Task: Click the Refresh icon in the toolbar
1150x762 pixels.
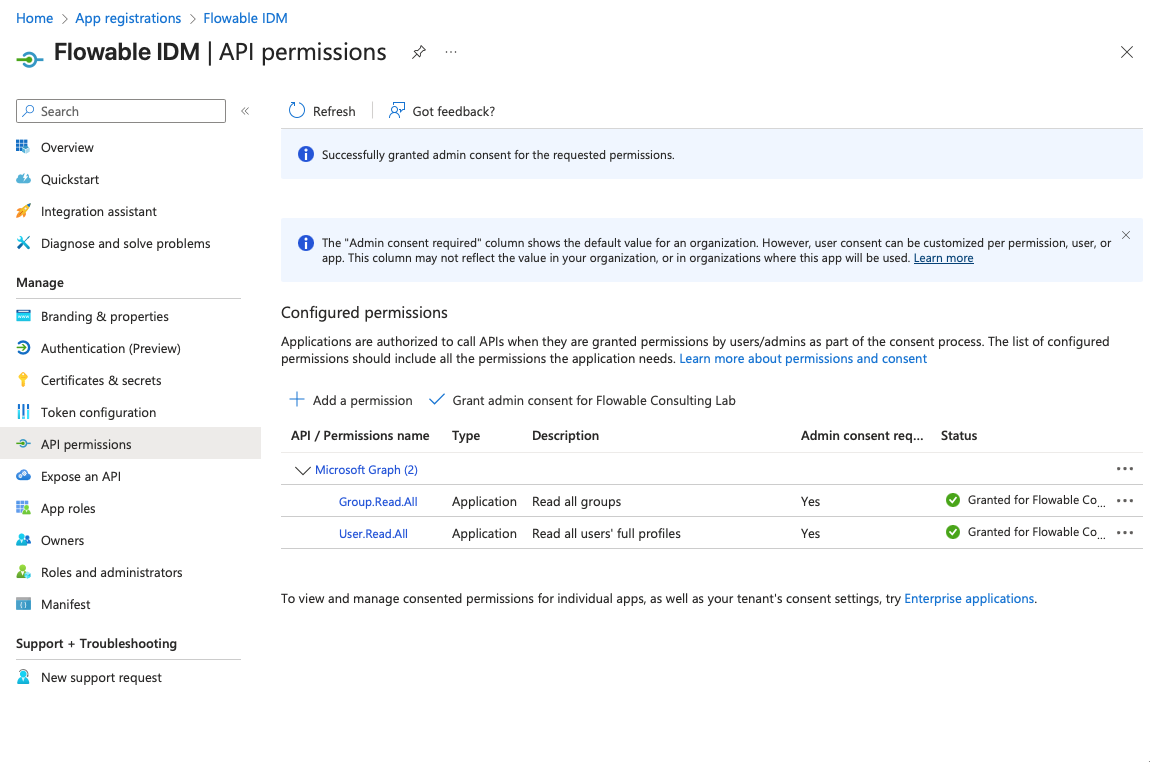Action: [297, 111]
